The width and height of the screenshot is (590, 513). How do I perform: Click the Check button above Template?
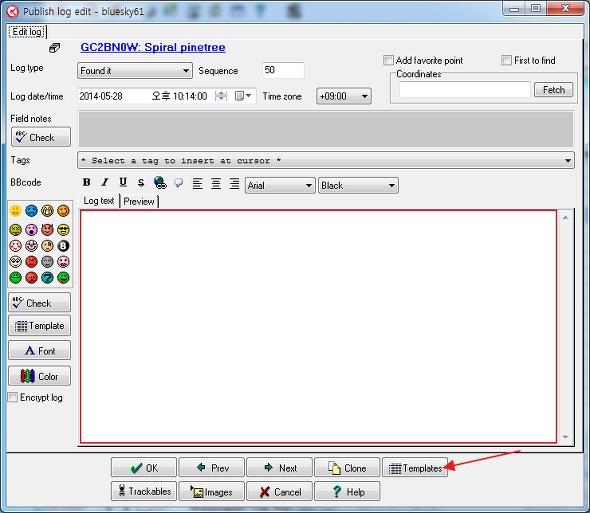click(39, 303)
